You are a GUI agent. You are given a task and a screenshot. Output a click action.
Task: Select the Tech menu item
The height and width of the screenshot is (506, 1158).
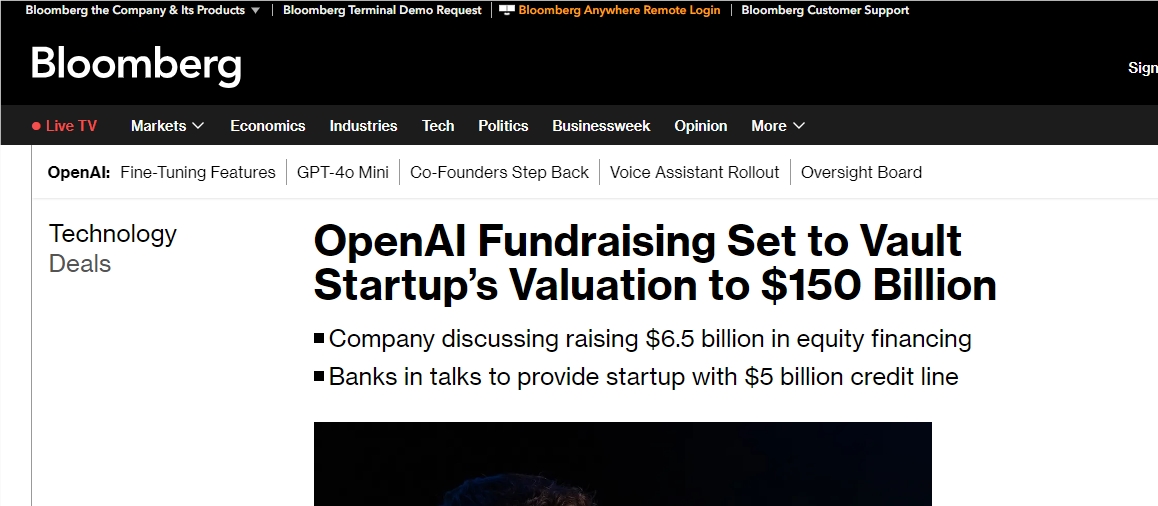[x=438, y=126]
